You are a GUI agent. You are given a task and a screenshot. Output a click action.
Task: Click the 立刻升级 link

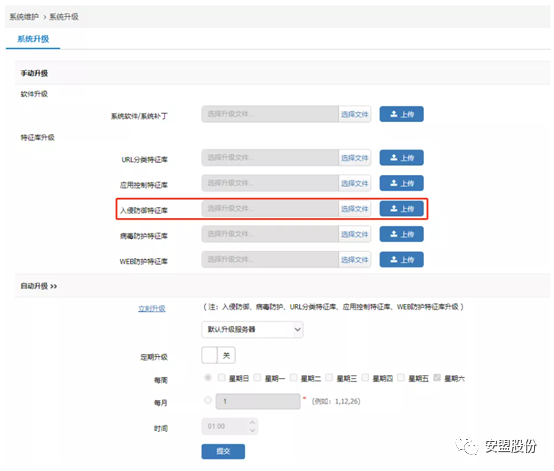pyautogui.click(x=152, y=308)
